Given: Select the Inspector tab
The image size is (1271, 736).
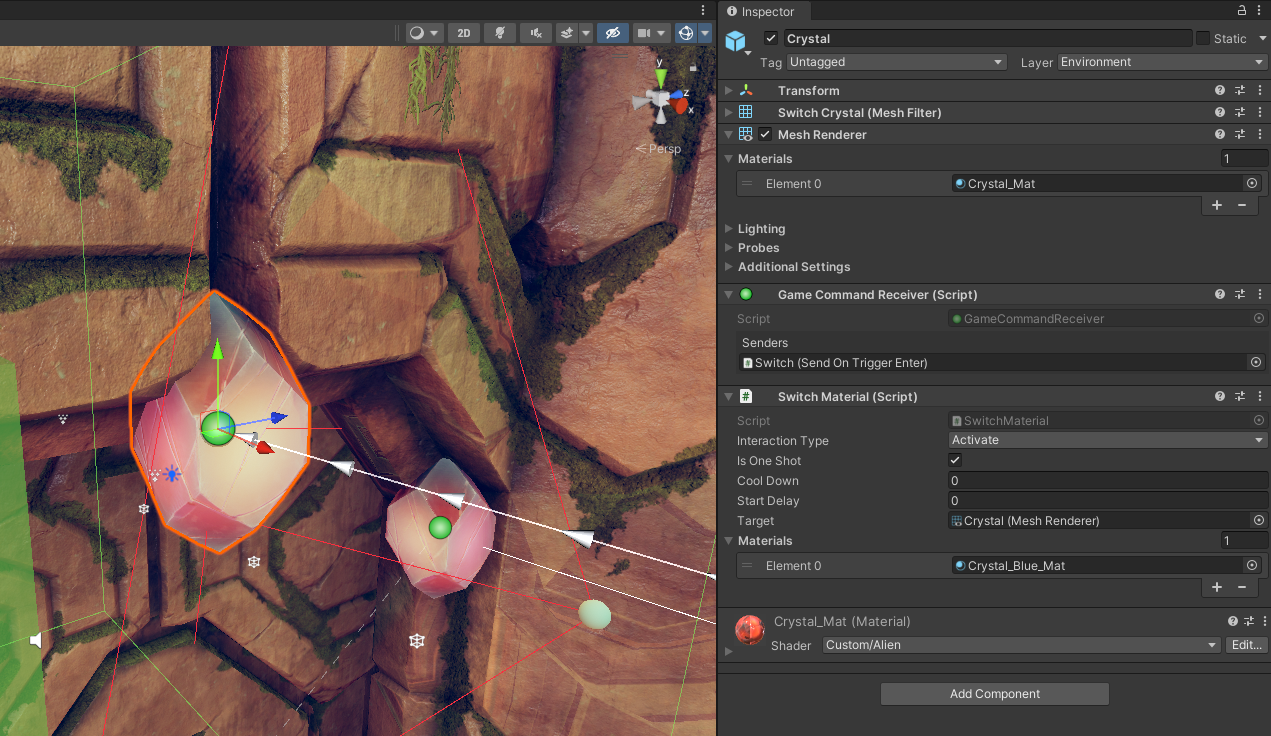Looking at the screenshot, I should (x=766, y=12).
